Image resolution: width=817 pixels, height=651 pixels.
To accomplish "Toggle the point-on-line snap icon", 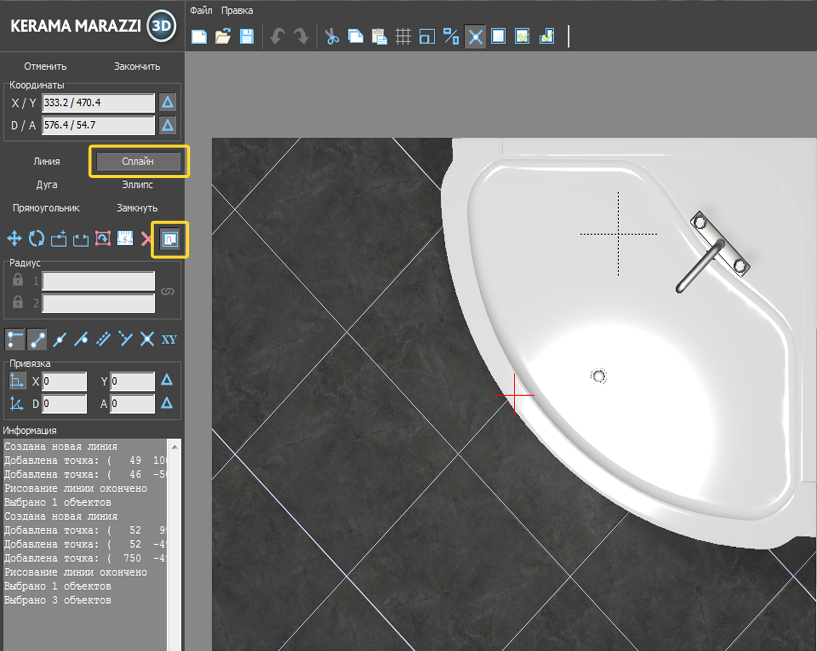I will (81, 339).
